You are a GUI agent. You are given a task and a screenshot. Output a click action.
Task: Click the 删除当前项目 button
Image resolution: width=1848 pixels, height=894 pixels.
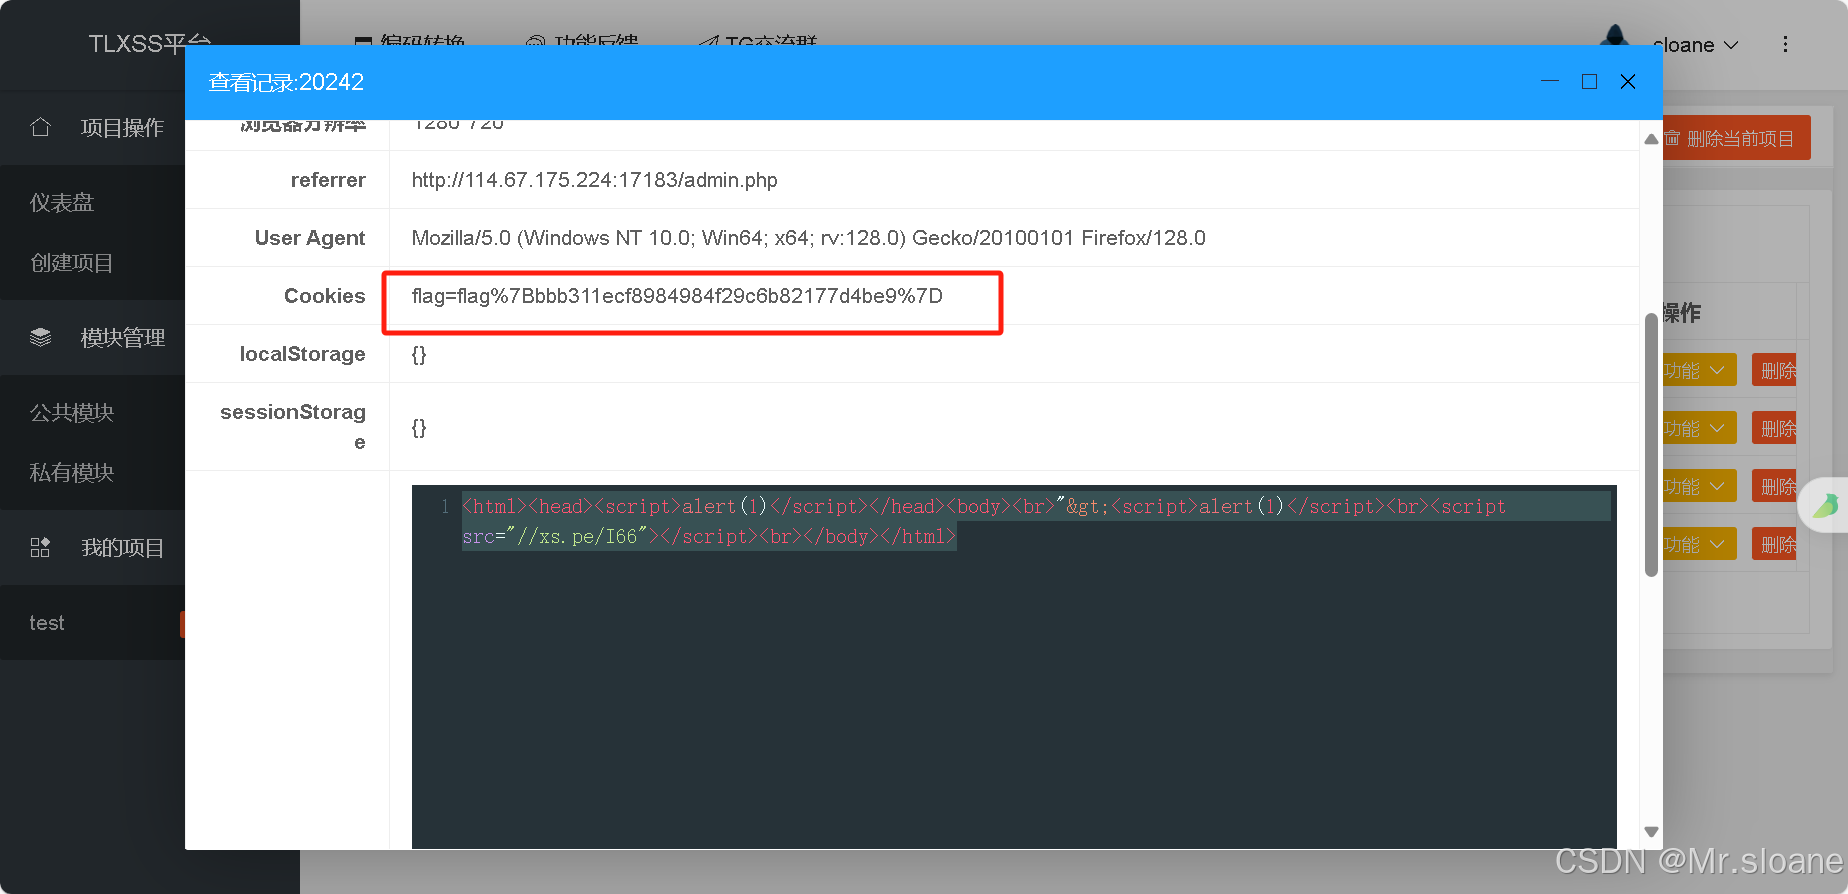(x=1736, y=139)
